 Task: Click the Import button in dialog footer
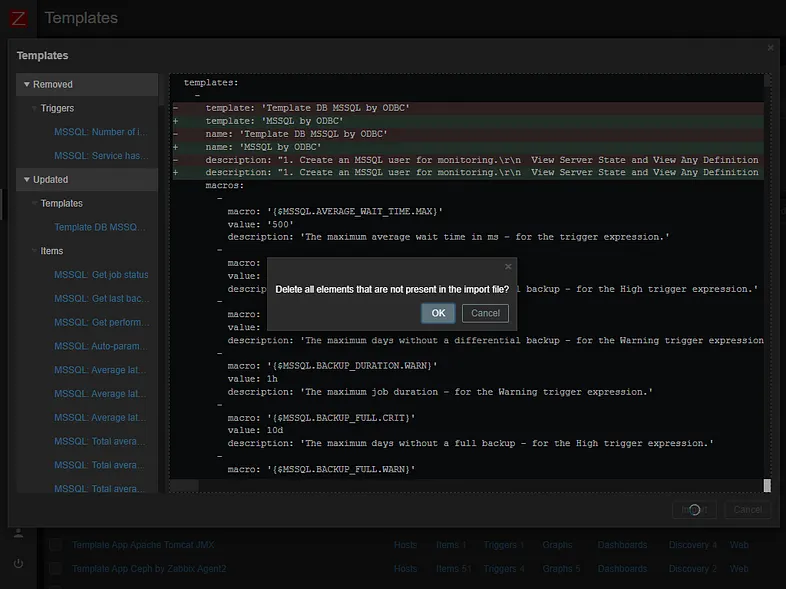pyautogui.click(x=694, y=510)
